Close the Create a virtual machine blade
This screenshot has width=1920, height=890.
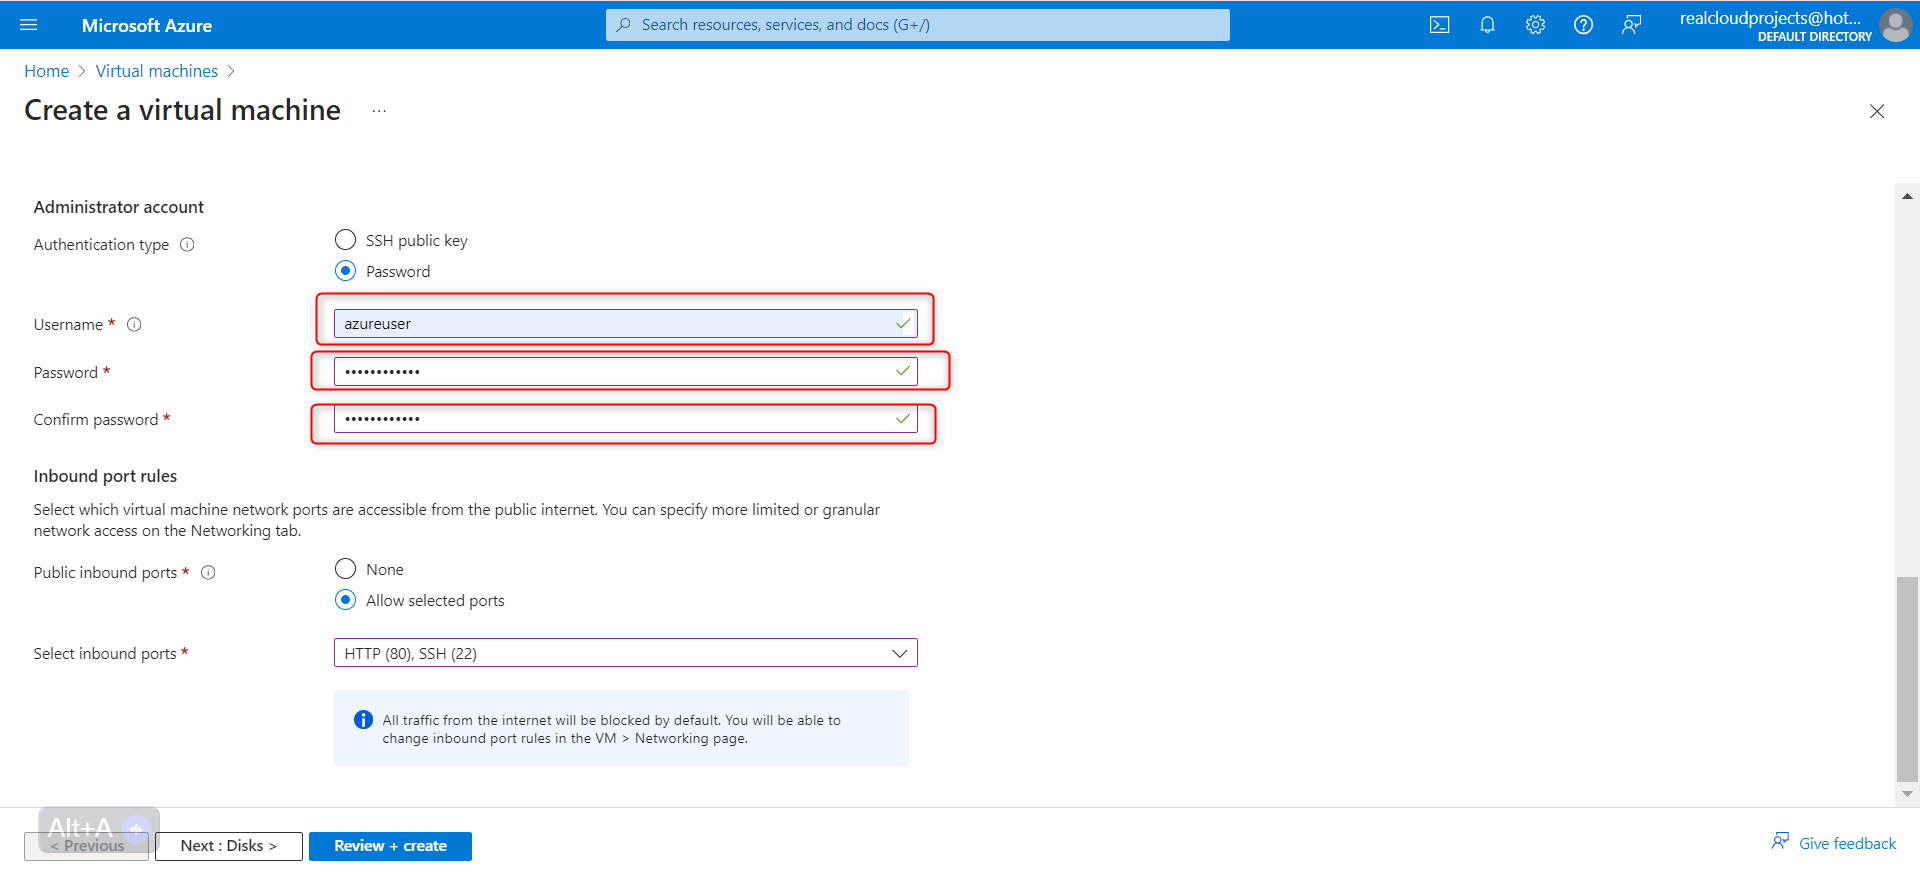1877,111
